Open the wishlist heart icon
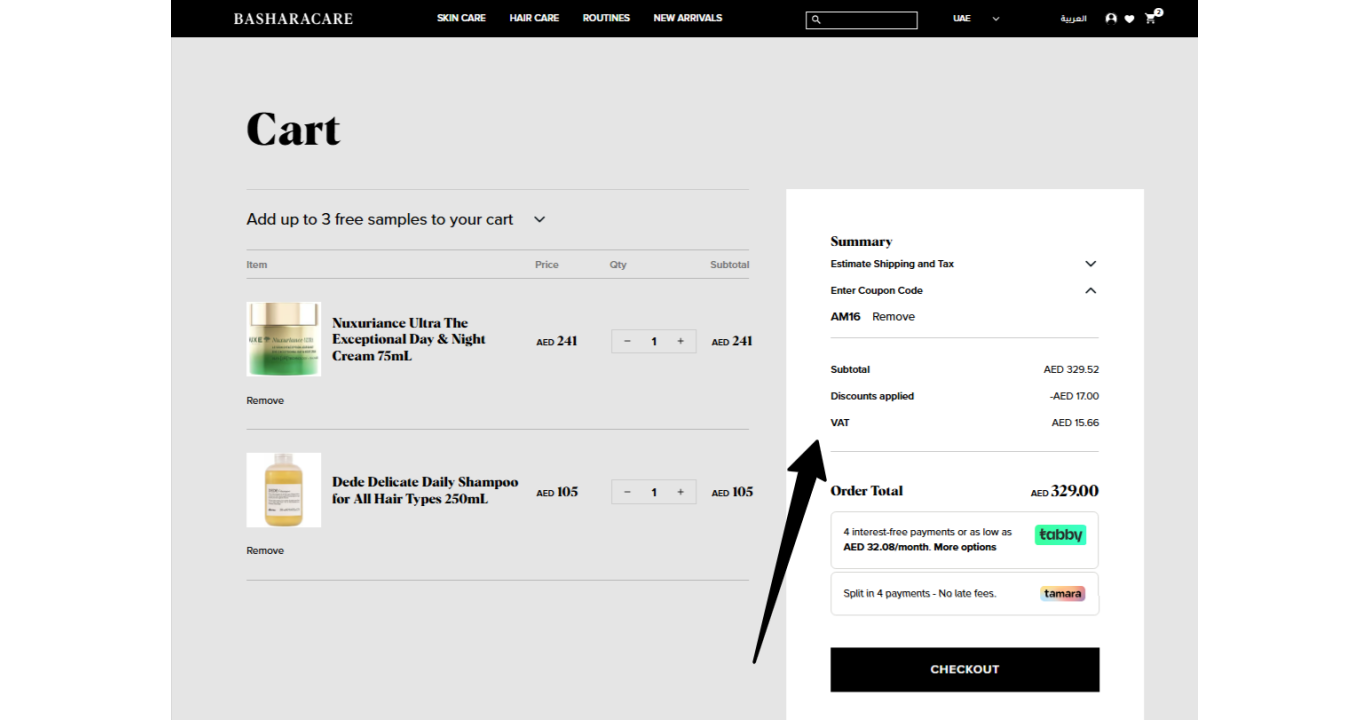Image resolution: width=1368 pixels, height=720 pixels. 1129,19
